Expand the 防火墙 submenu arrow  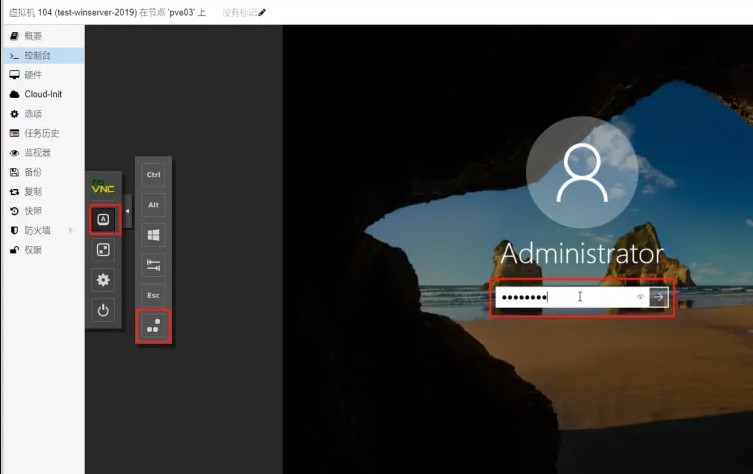71,231
